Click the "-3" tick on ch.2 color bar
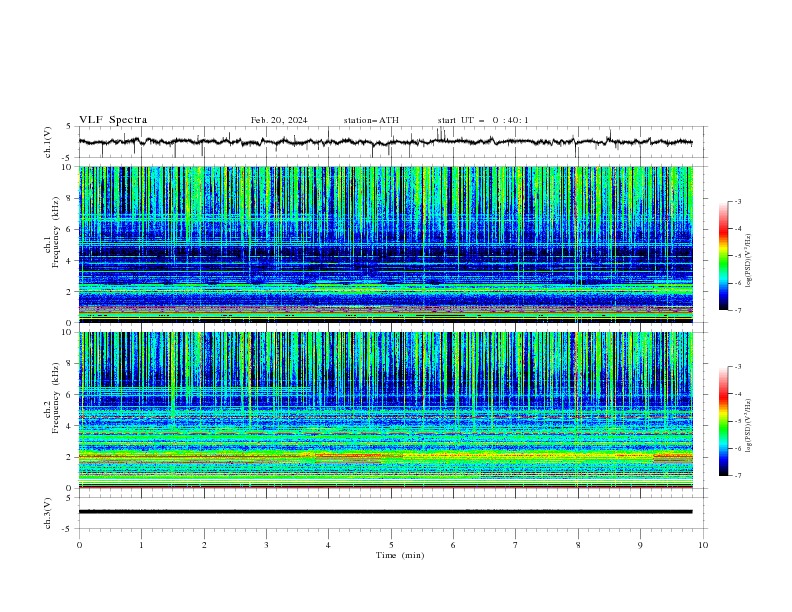The width and height of the screenshot is (792, 612). [x=738, y=367]
